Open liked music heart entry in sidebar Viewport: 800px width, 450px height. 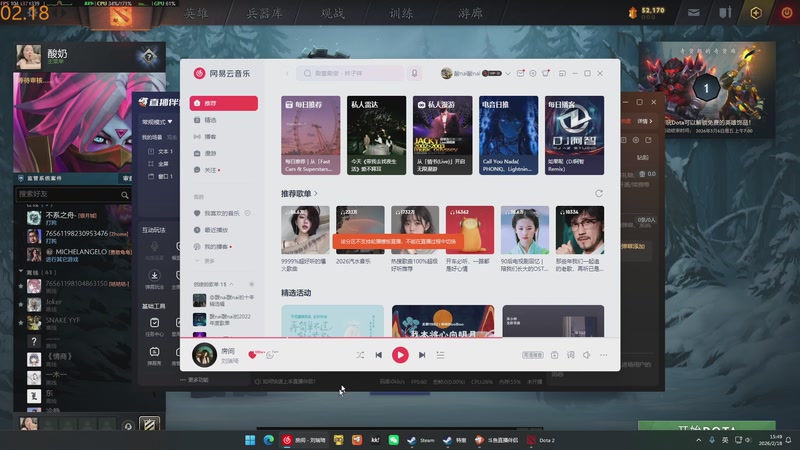pyautogui.click(x=217, y=213)
